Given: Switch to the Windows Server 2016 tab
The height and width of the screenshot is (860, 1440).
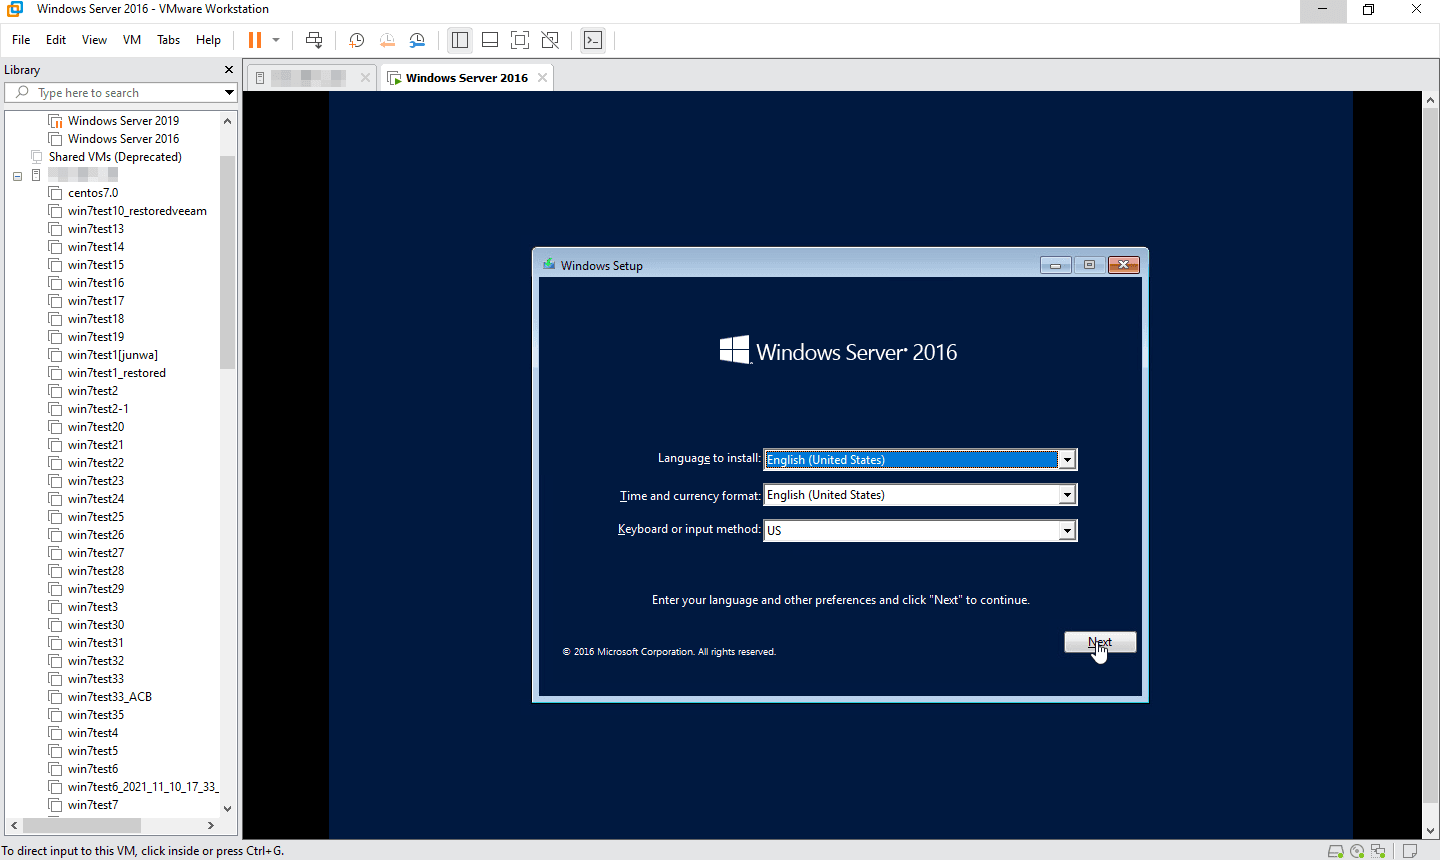Looking at the screenshot, I should (x=466, y=78).
